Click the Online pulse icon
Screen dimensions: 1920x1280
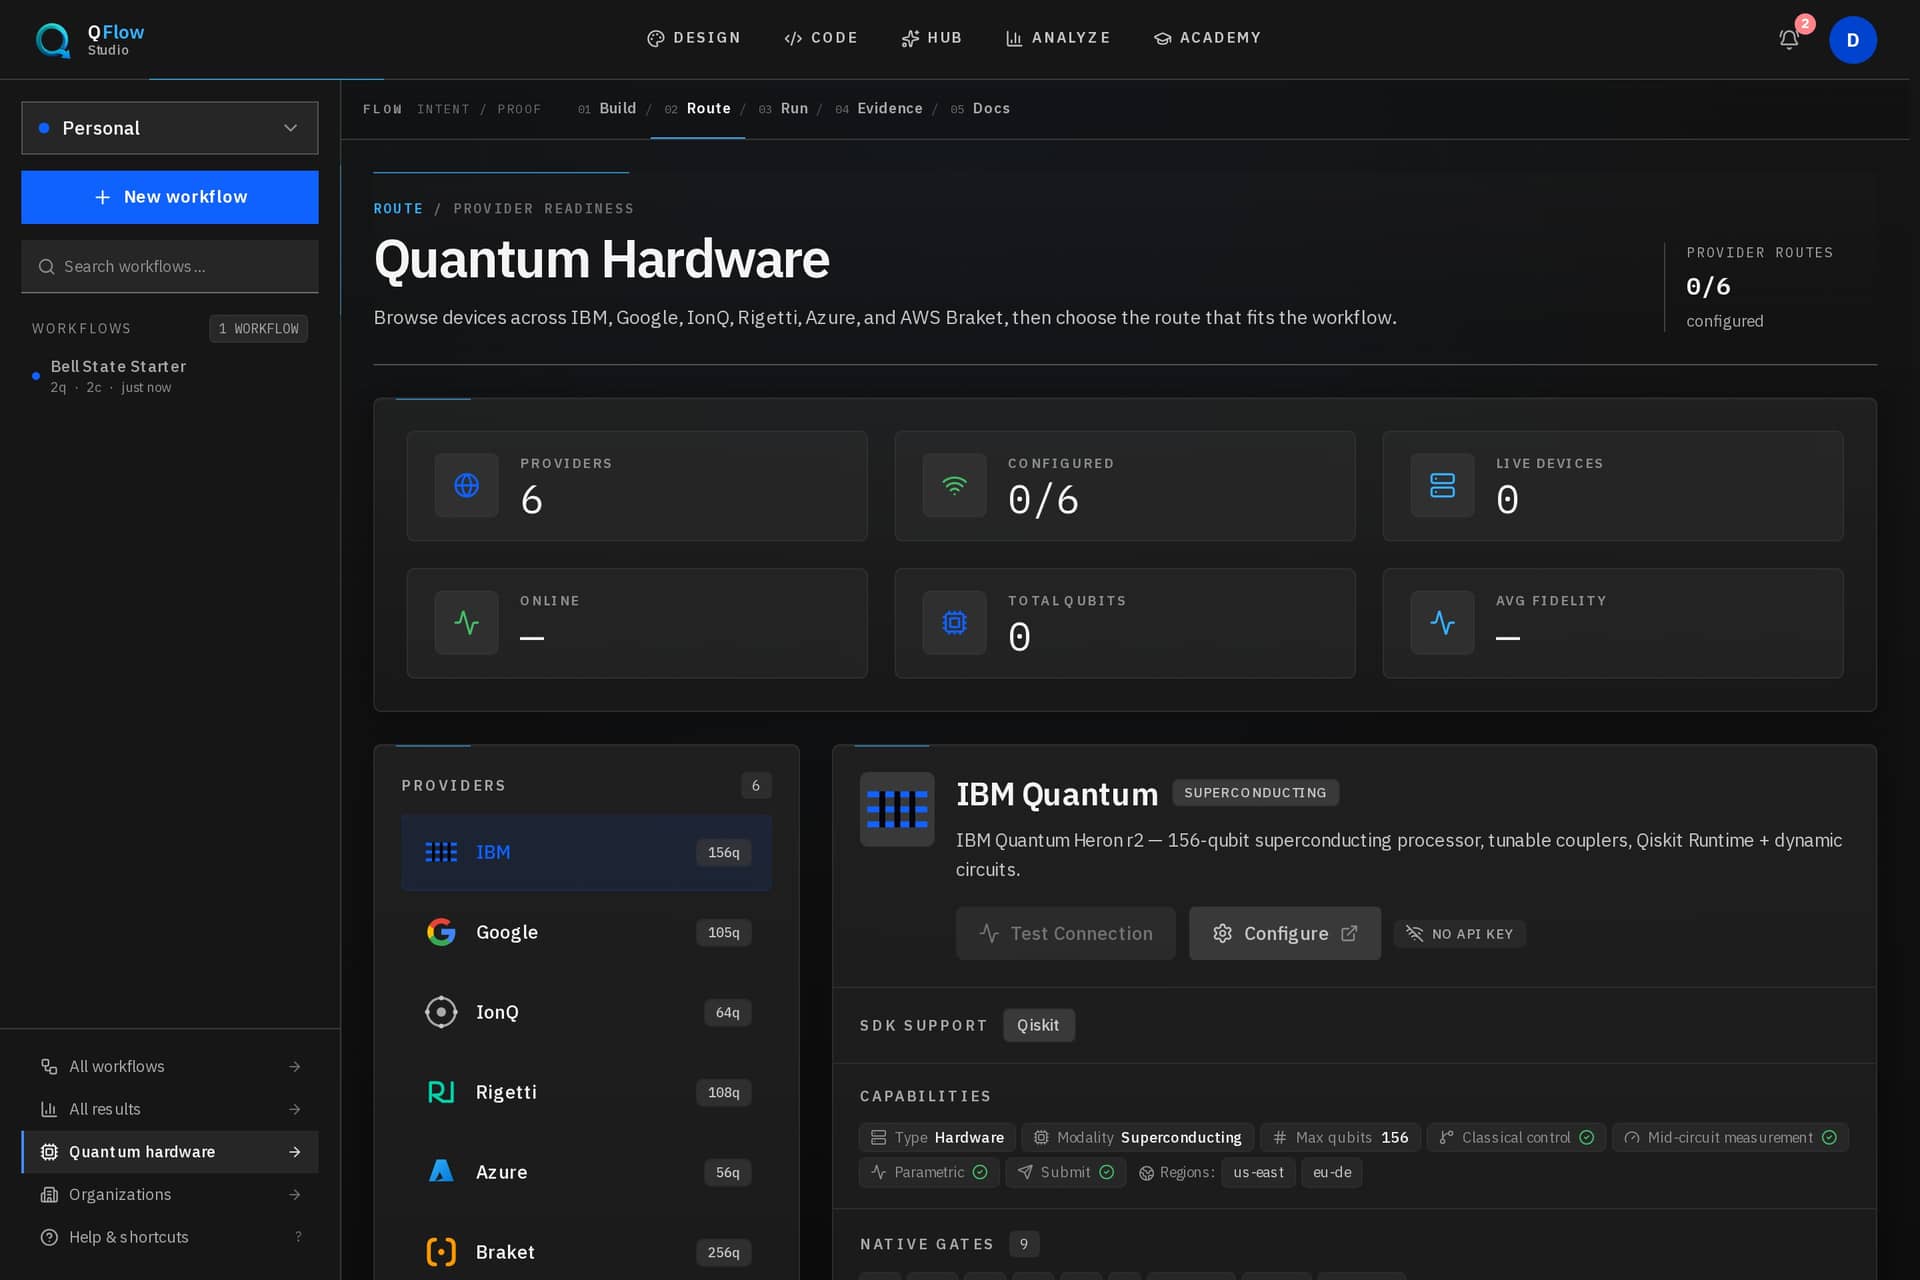(466, 622)
